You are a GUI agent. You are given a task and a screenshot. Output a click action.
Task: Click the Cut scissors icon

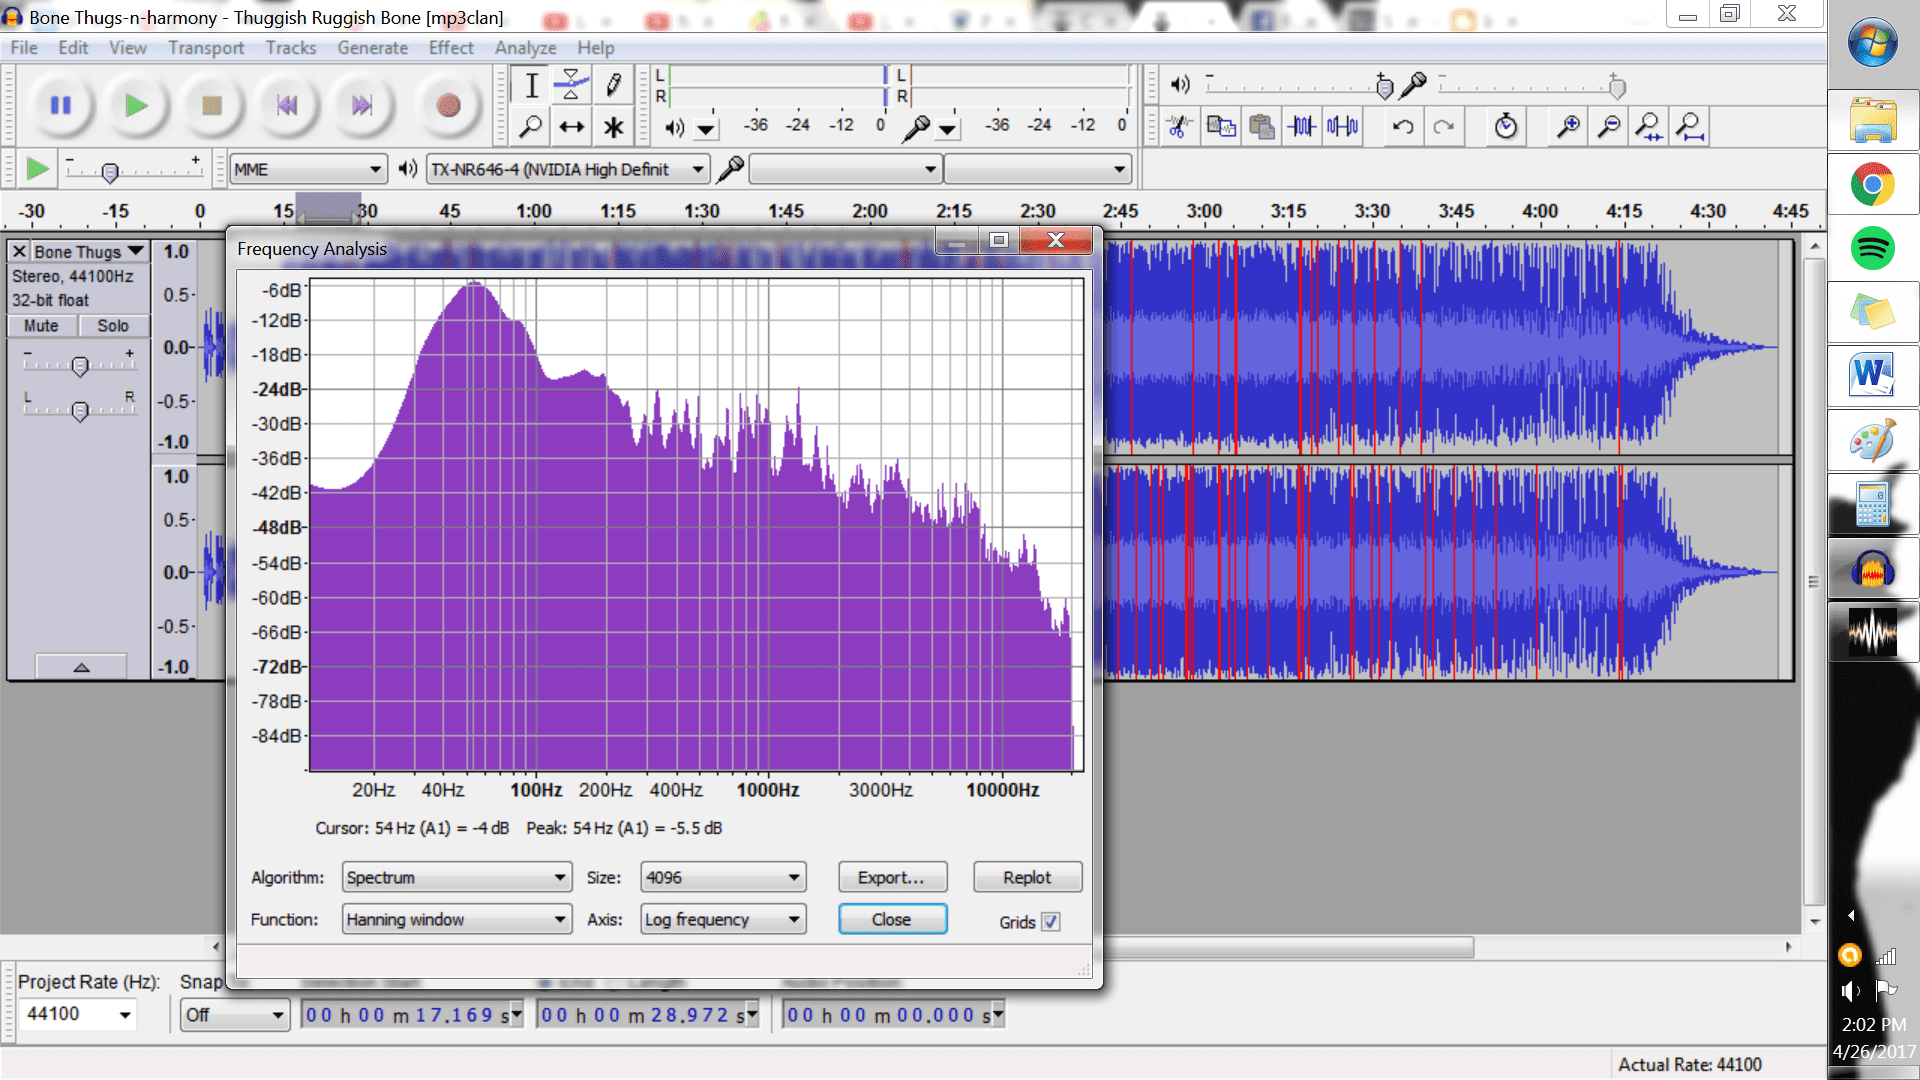point(1180,127)
